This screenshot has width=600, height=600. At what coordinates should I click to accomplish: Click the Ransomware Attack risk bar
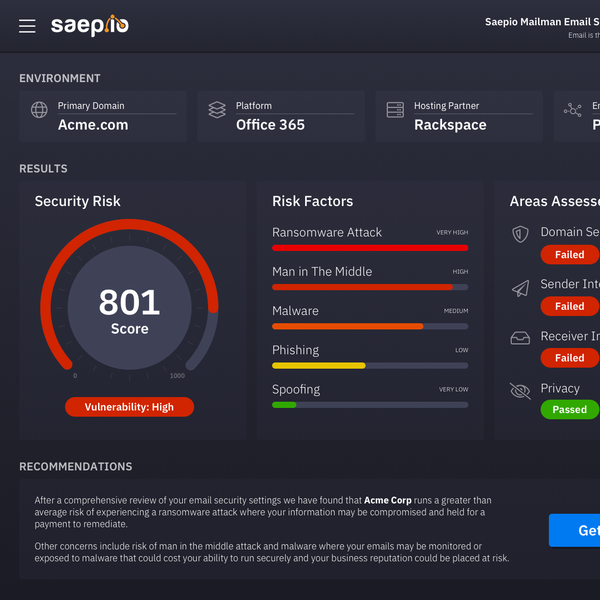click(370, 248)
